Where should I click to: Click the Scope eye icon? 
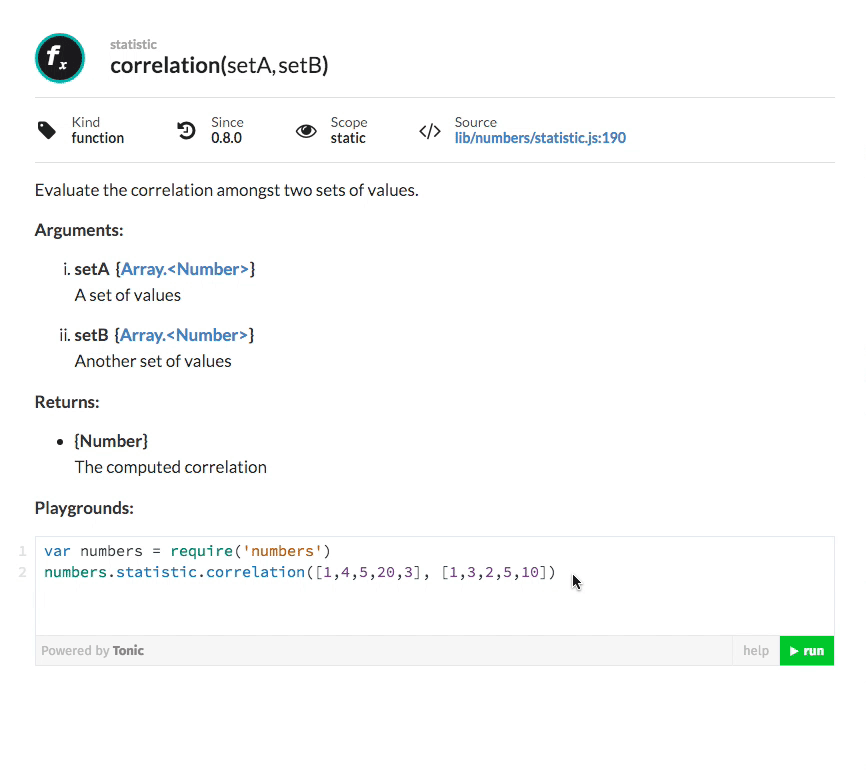click(306, 131)
